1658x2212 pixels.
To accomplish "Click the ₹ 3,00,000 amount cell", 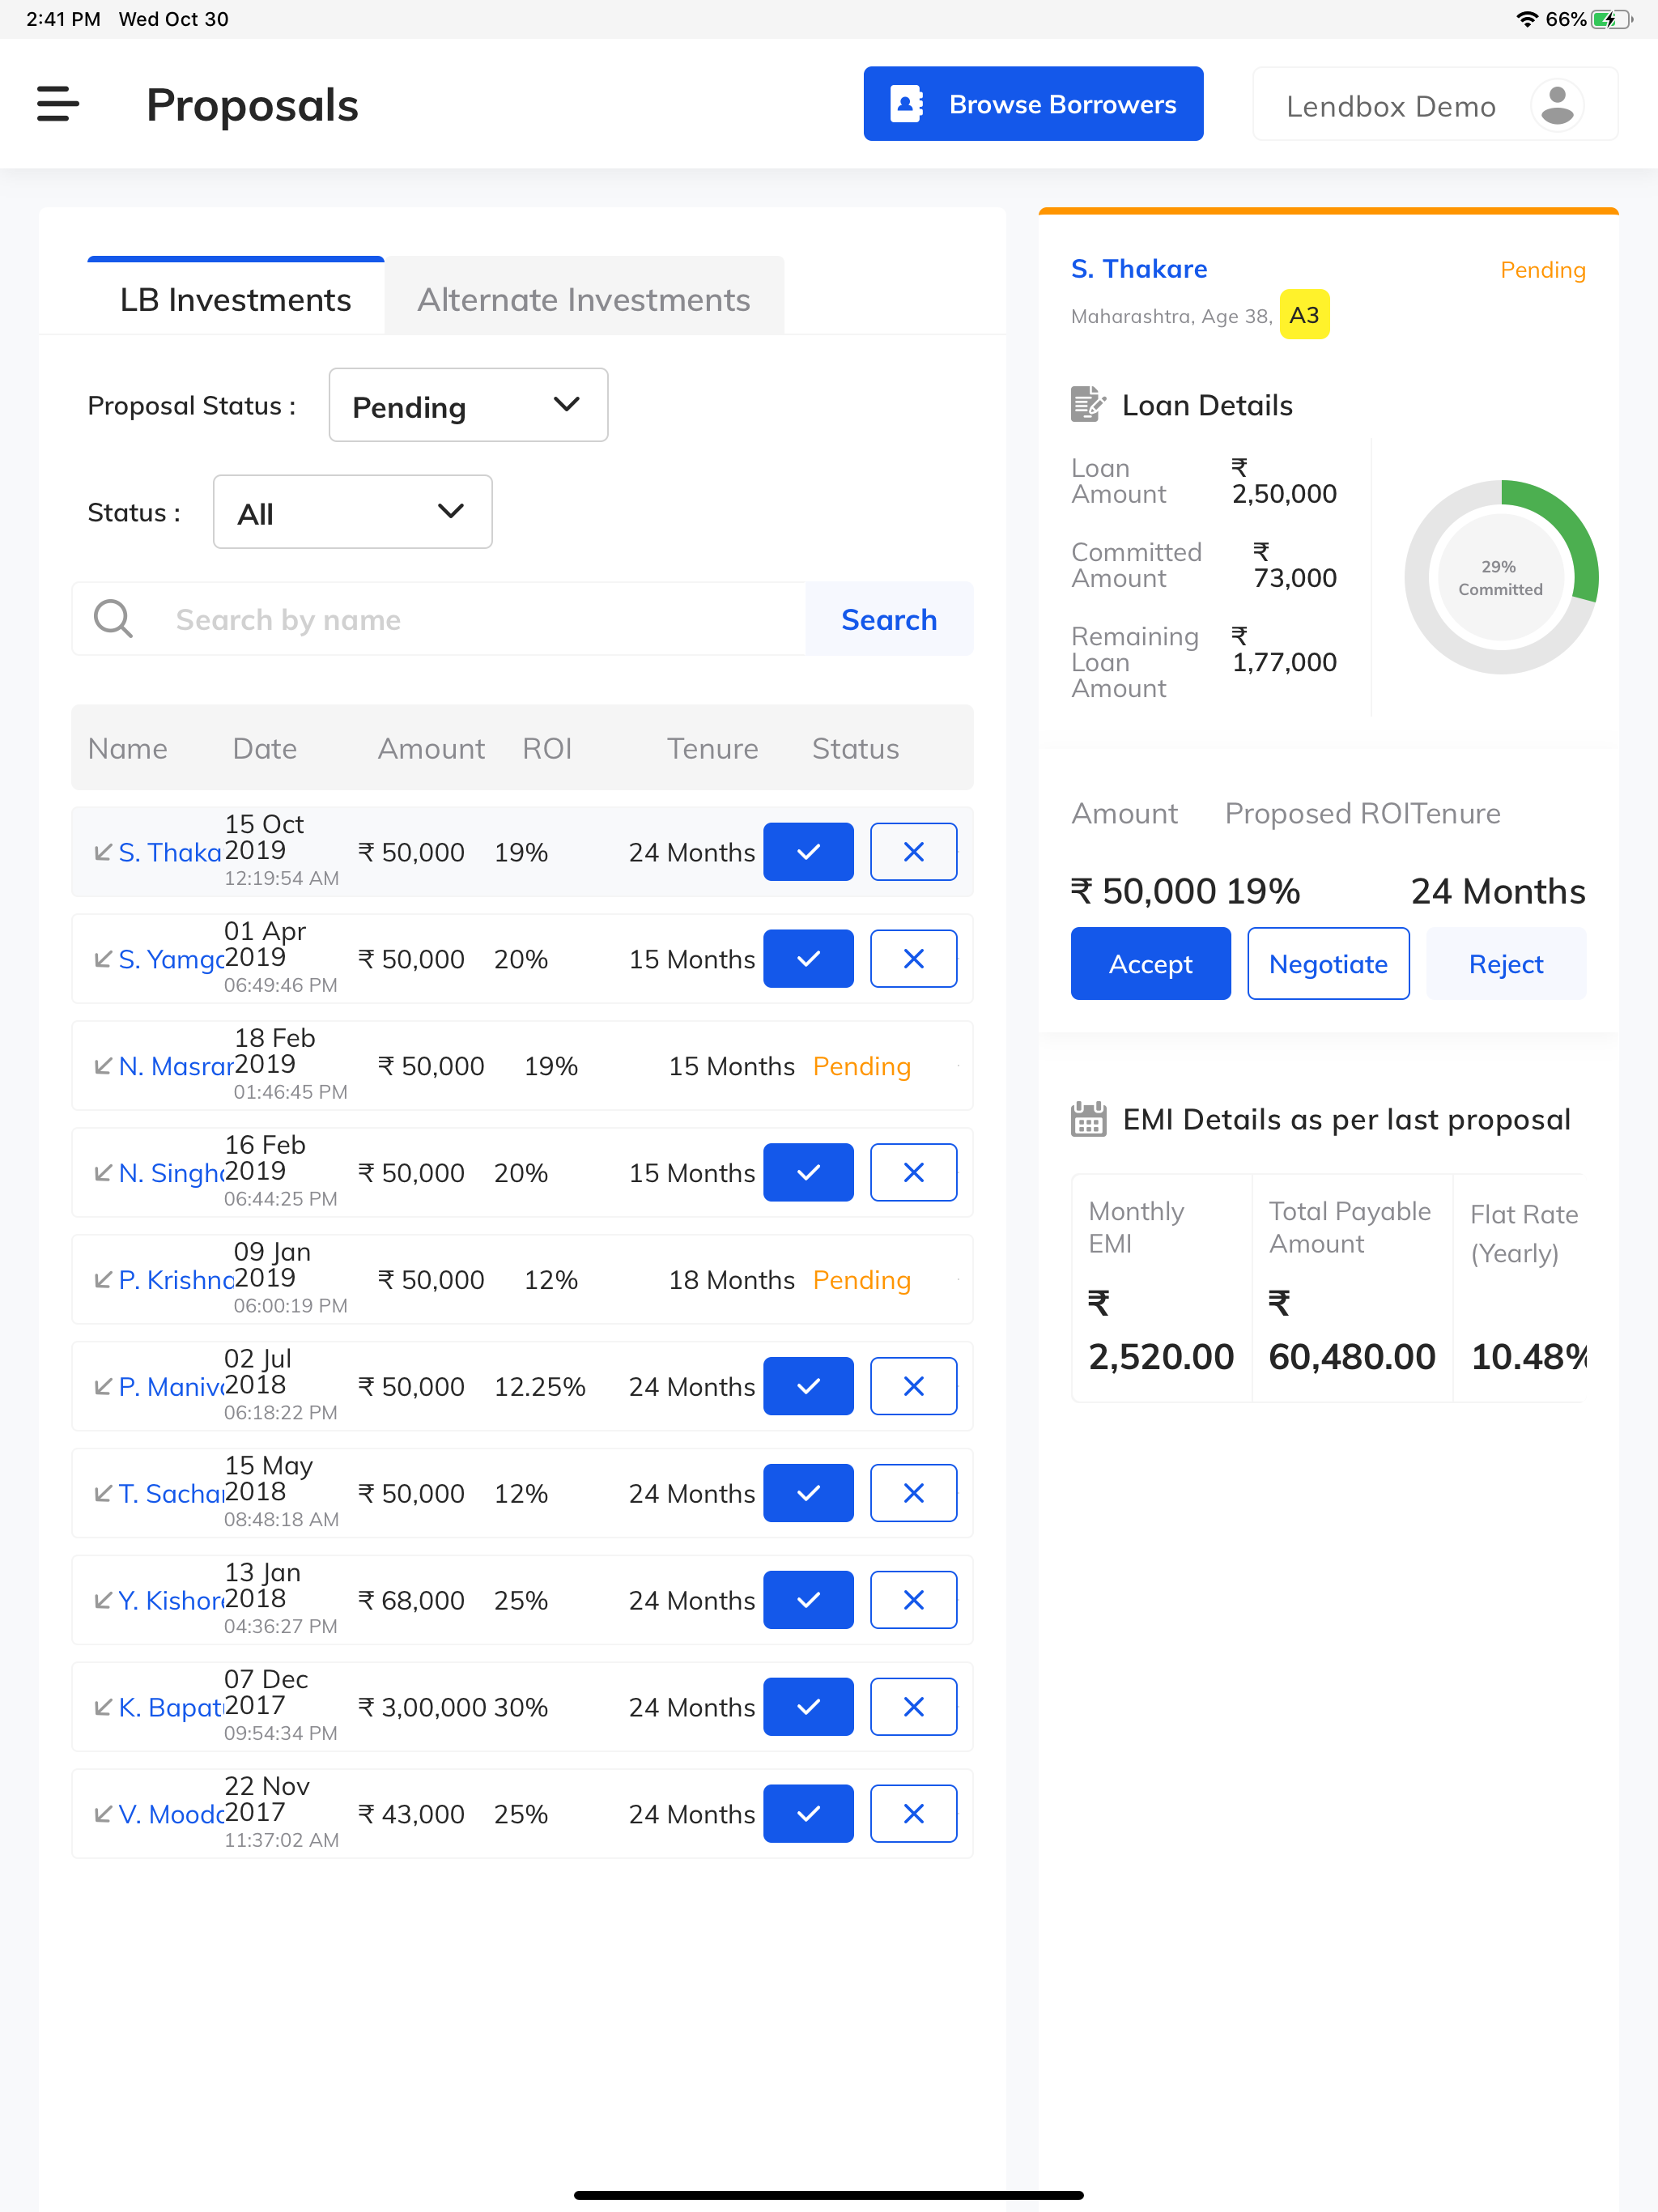I will (422, 1707).
